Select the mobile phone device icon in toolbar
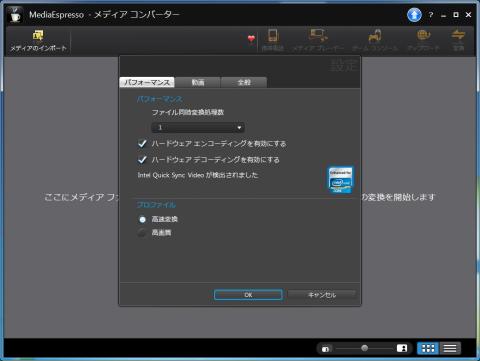 pyautogui.click(x=273, y=35)
